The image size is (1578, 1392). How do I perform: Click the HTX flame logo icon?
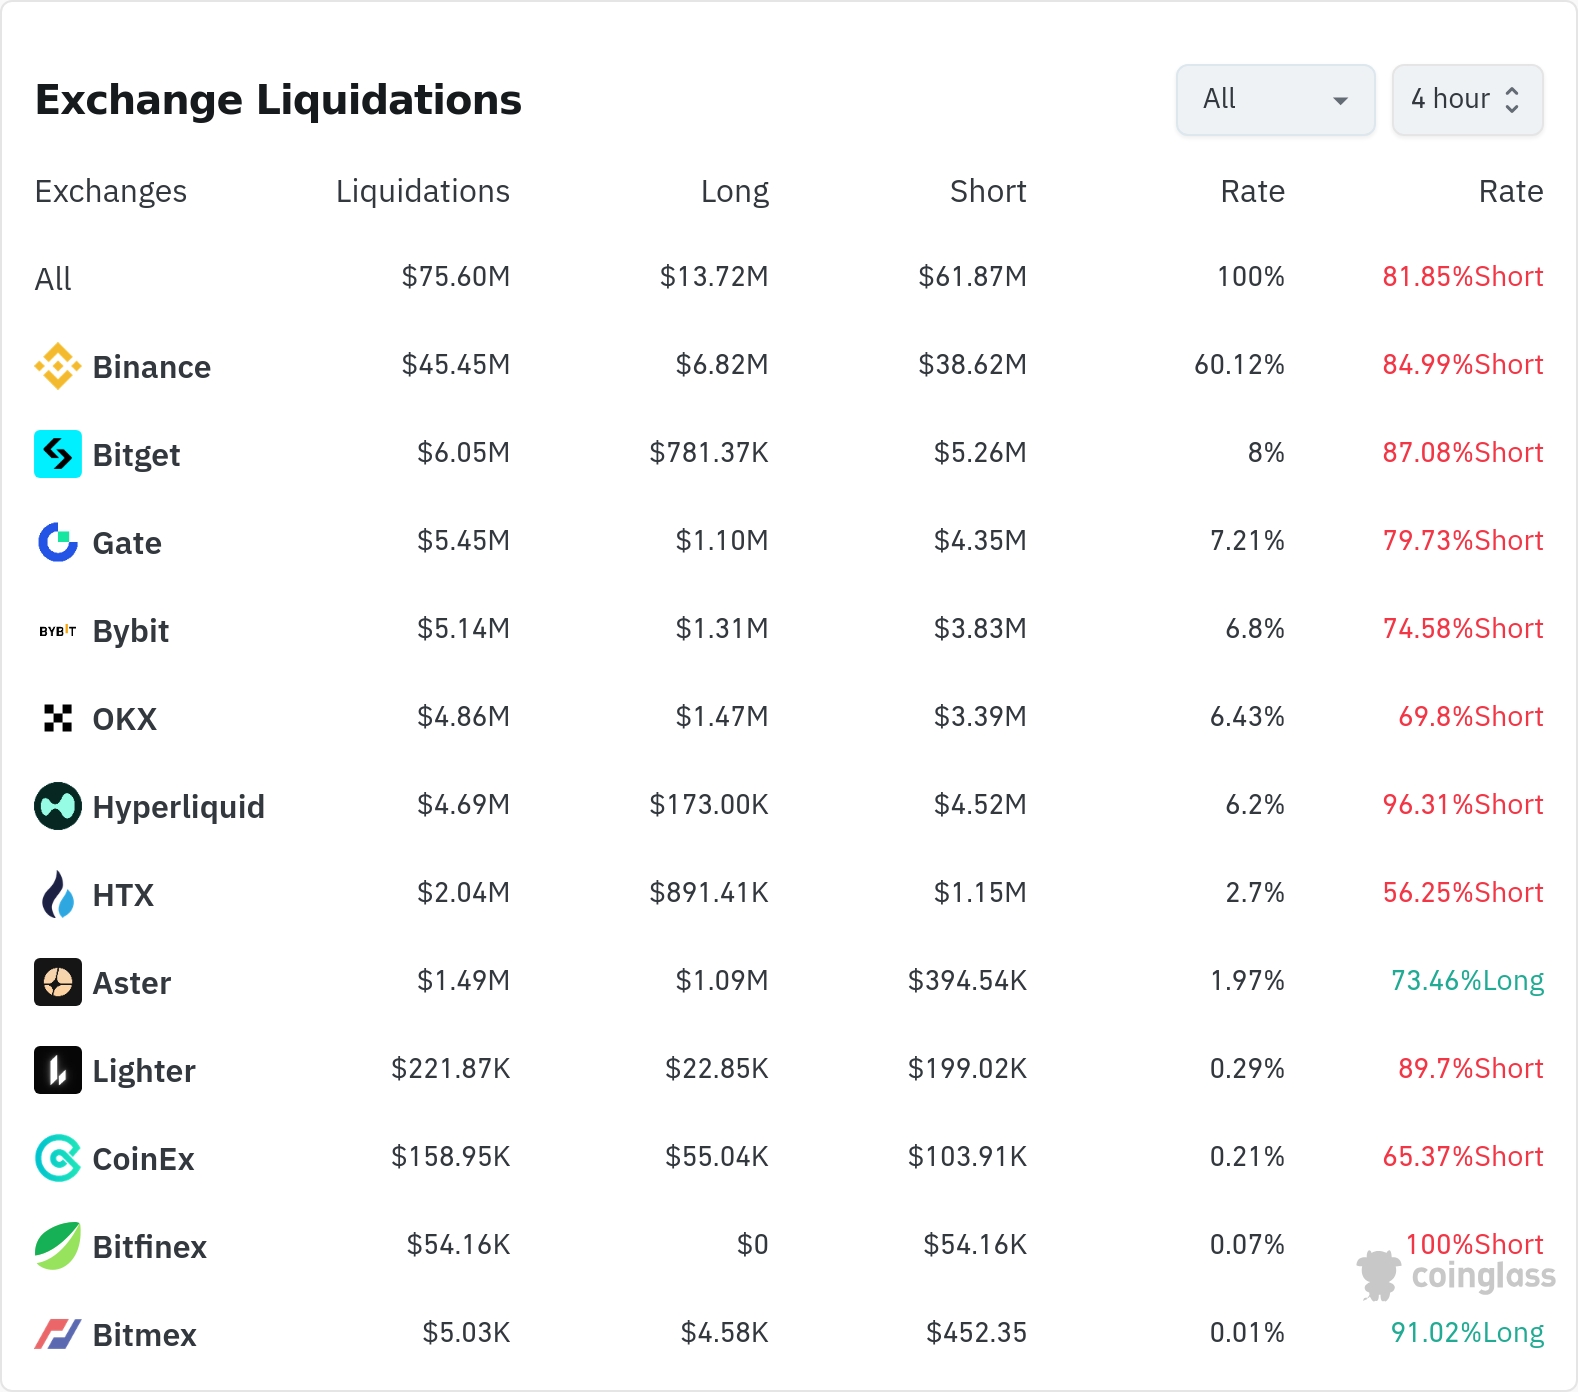click(x=58, y=894)
